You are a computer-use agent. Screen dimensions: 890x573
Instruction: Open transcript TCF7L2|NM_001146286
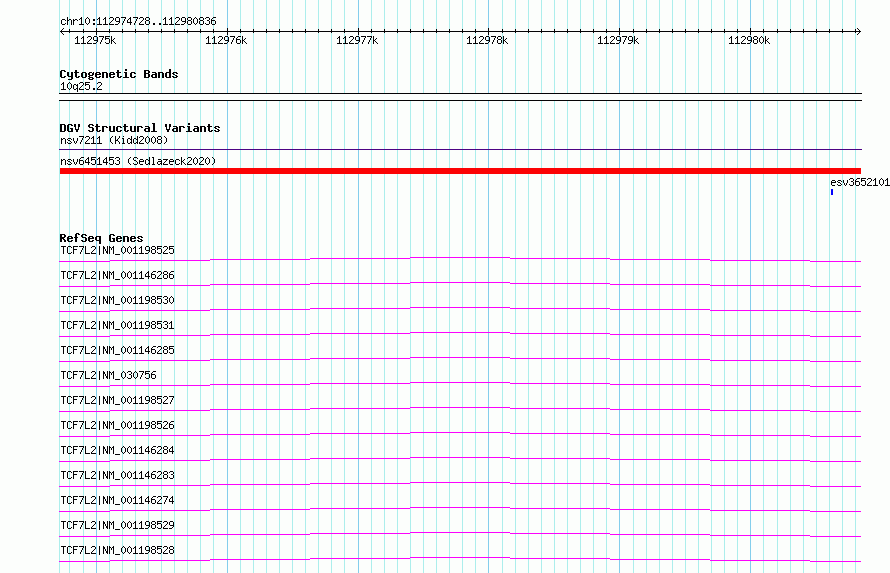117,275
